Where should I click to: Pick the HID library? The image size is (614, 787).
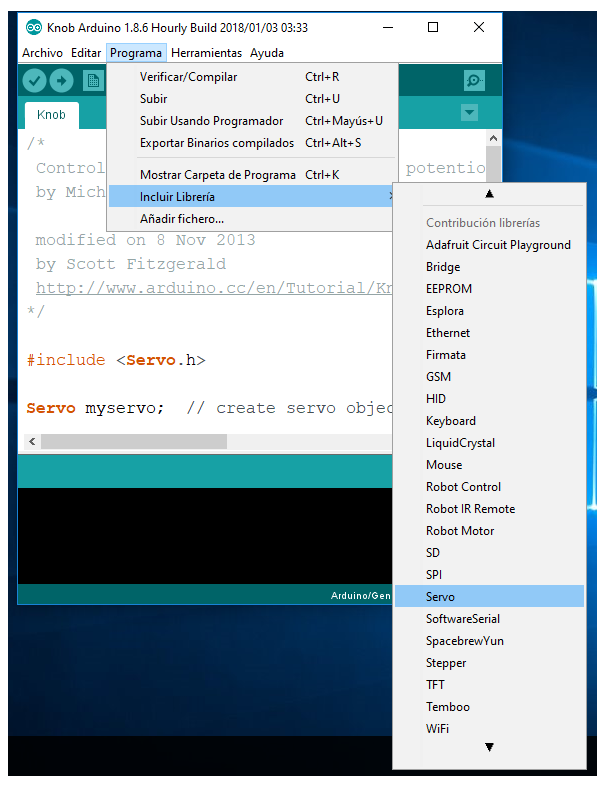click(x=489, y=399)
